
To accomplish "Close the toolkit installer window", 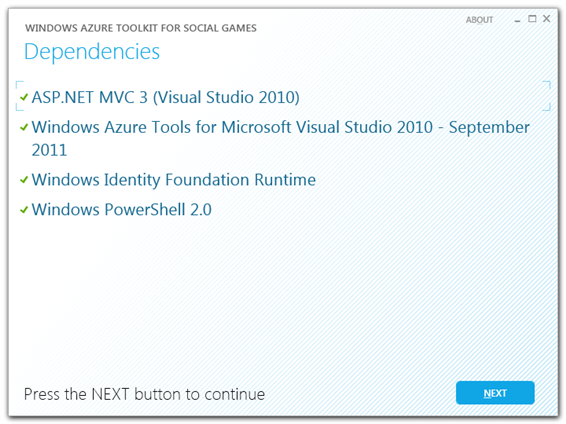I will click(x=547, y=18).
